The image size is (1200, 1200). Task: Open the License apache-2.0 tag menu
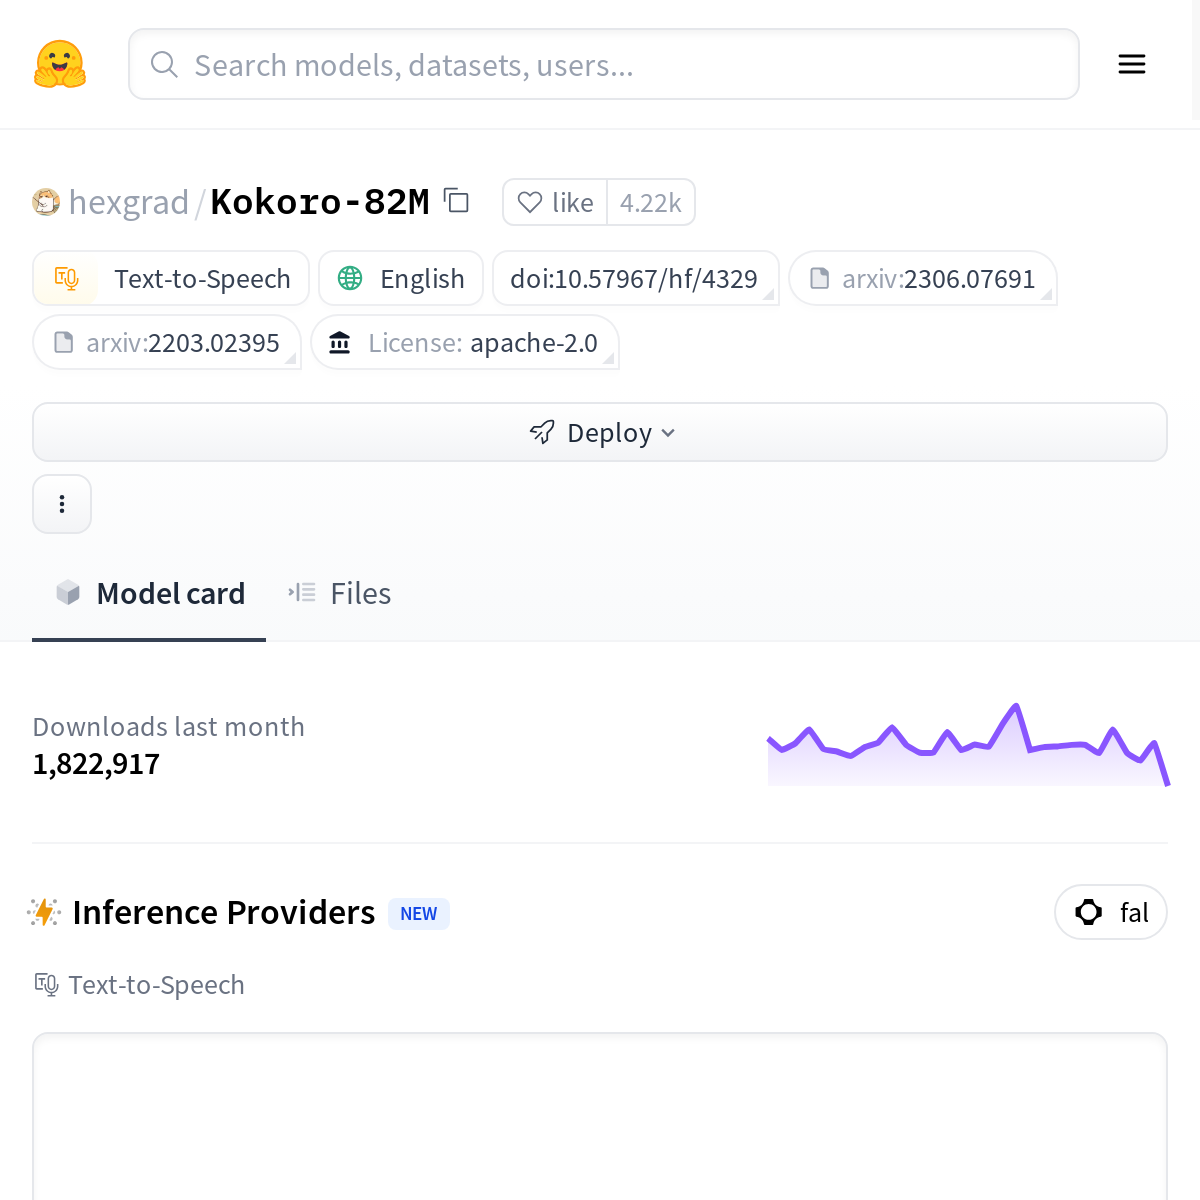point(465,343)
